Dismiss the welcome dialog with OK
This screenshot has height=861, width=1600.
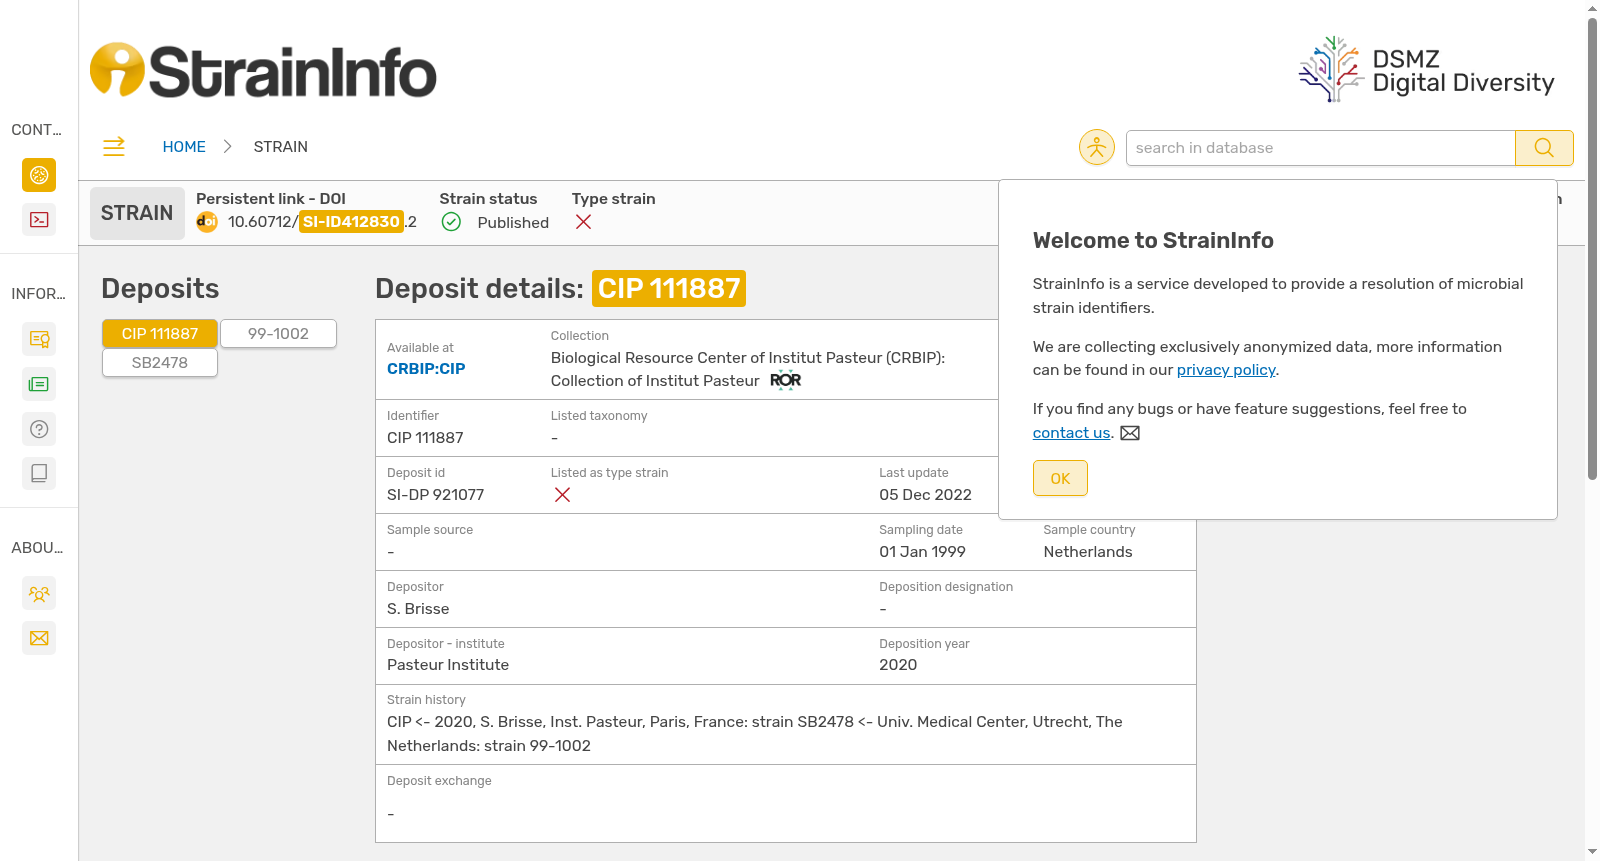(x=1060, y=478)
